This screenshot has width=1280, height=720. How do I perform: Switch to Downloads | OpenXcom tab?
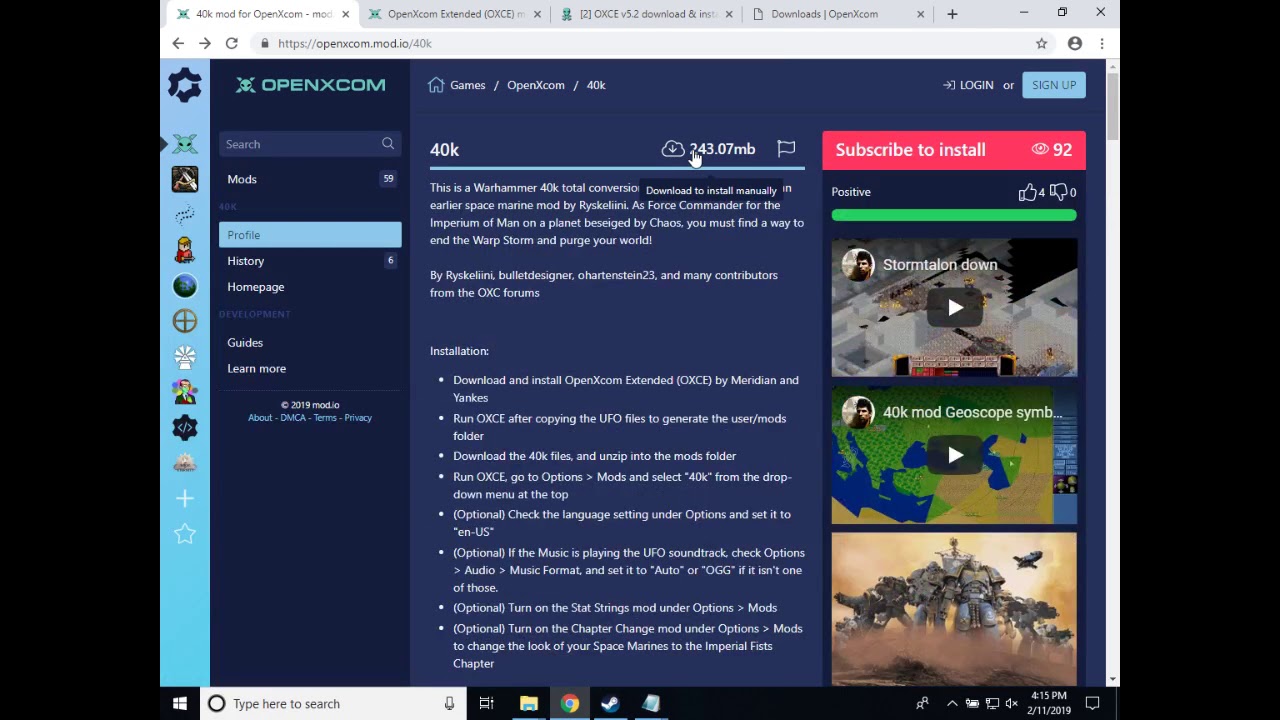(x=838, y=14)
